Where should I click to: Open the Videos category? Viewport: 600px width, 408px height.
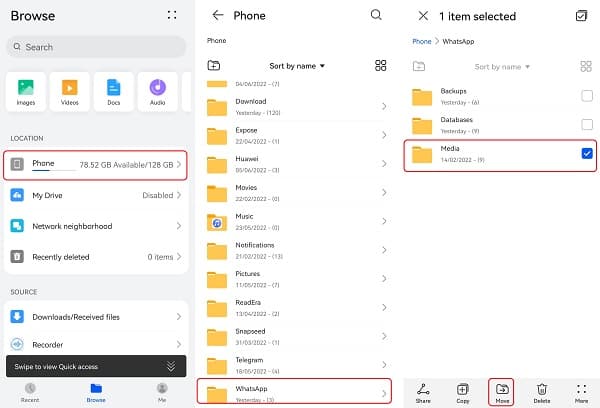70,92
